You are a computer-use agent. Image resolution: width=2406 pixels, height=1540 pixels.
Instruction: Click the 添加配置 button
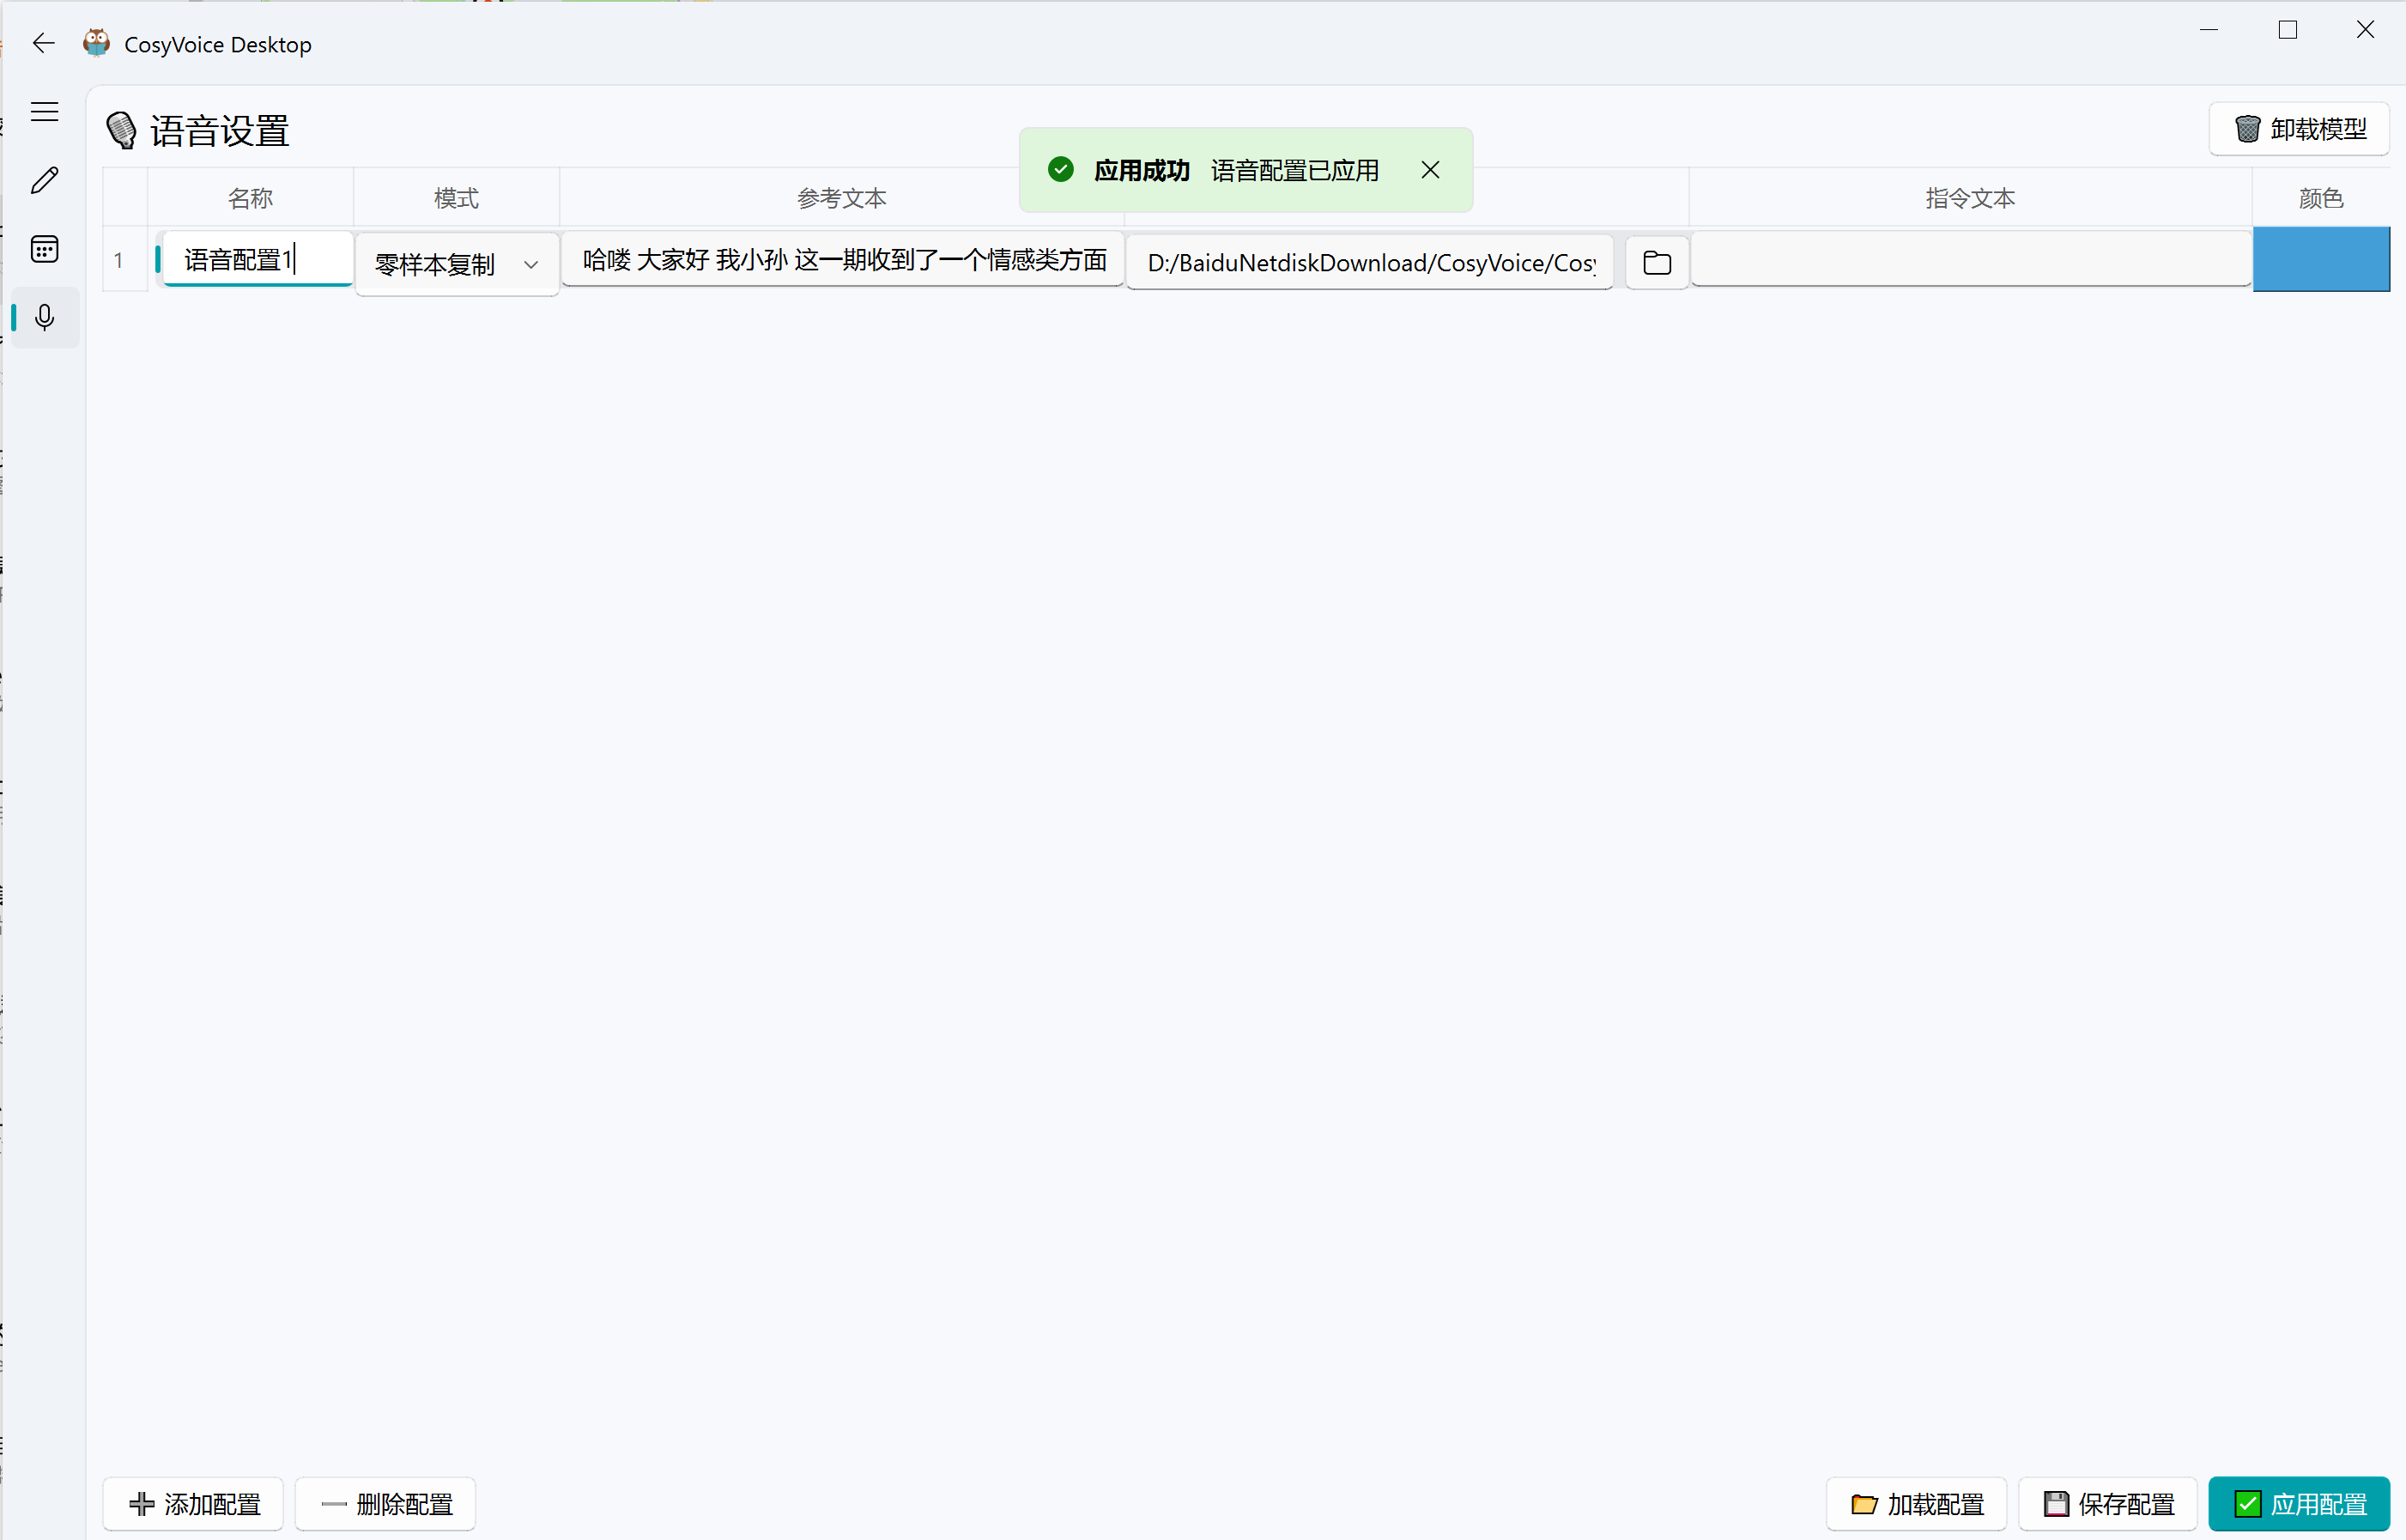click(x=193, y=1503)
